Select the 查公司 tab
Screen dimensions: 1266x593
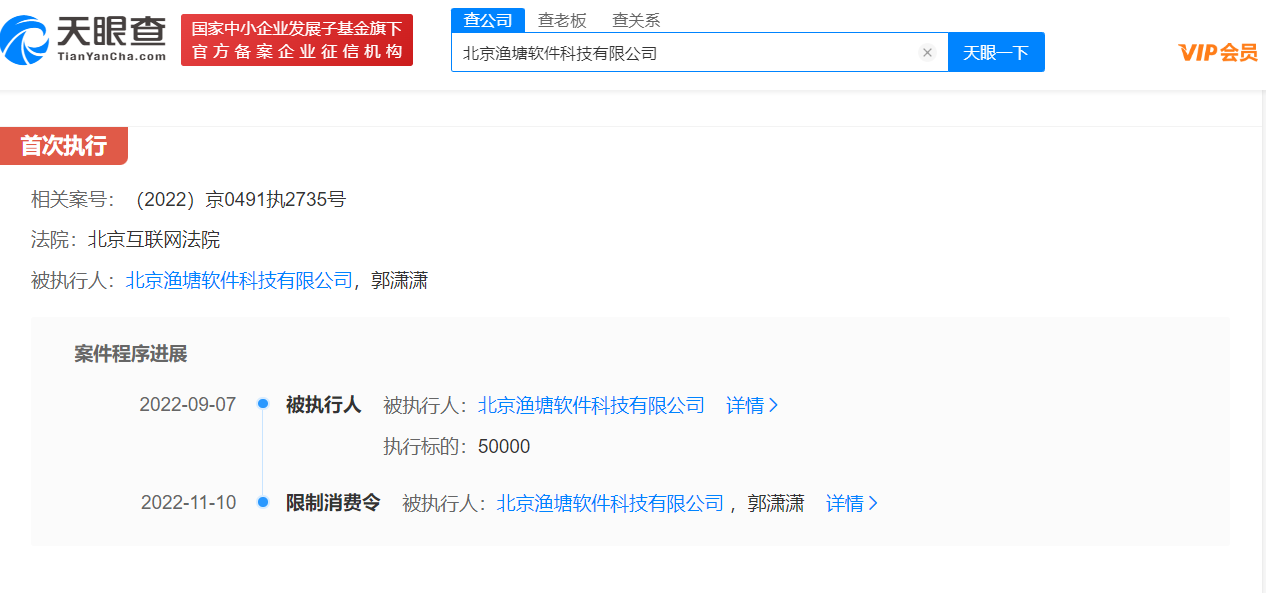488,20
